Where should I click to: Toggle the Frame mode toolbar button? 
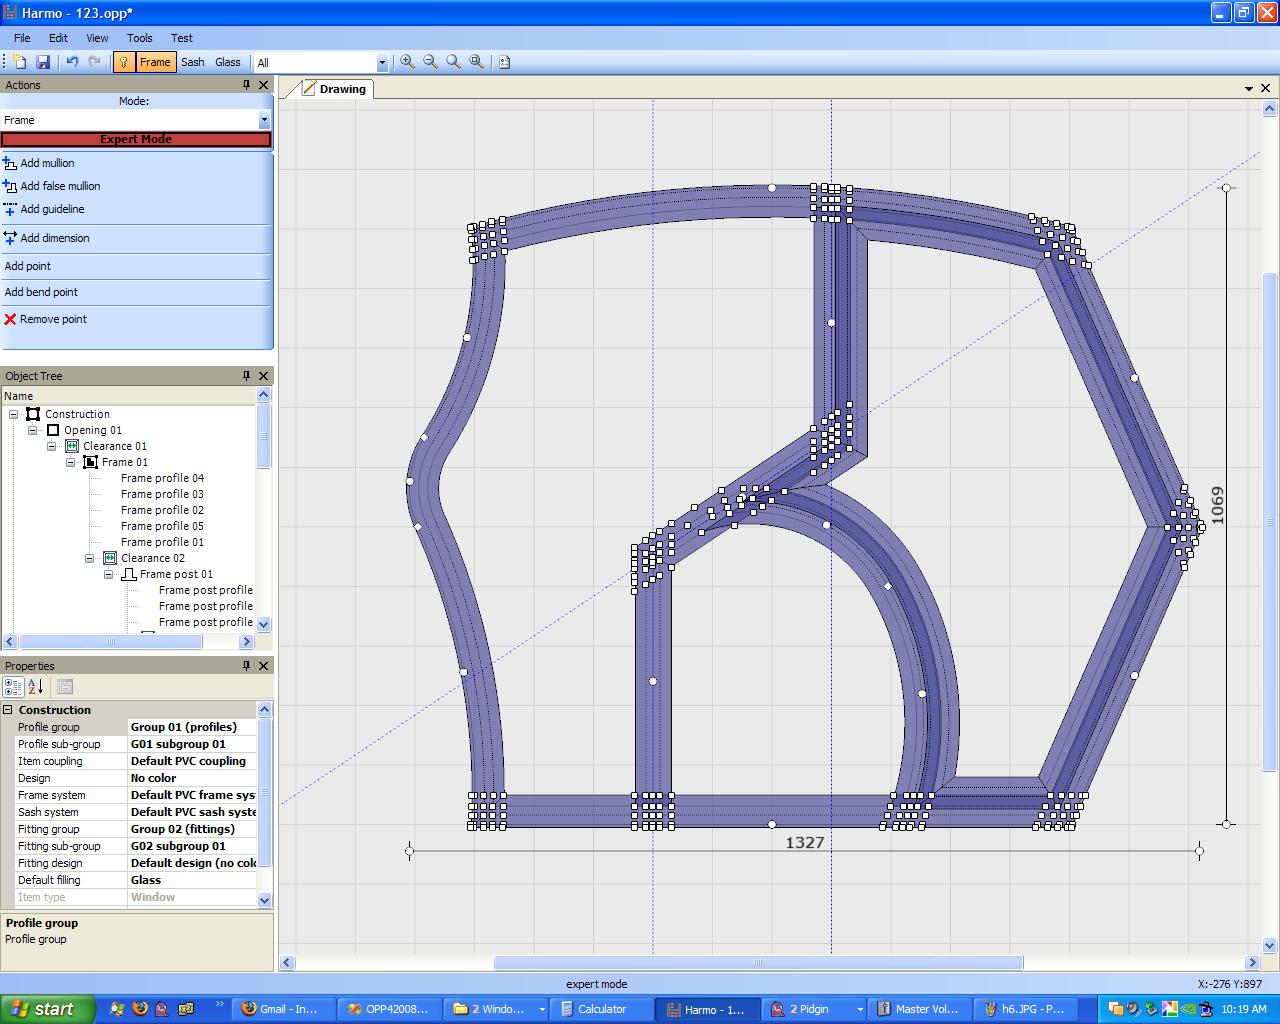pyautogui.click(x=154, y=62)
